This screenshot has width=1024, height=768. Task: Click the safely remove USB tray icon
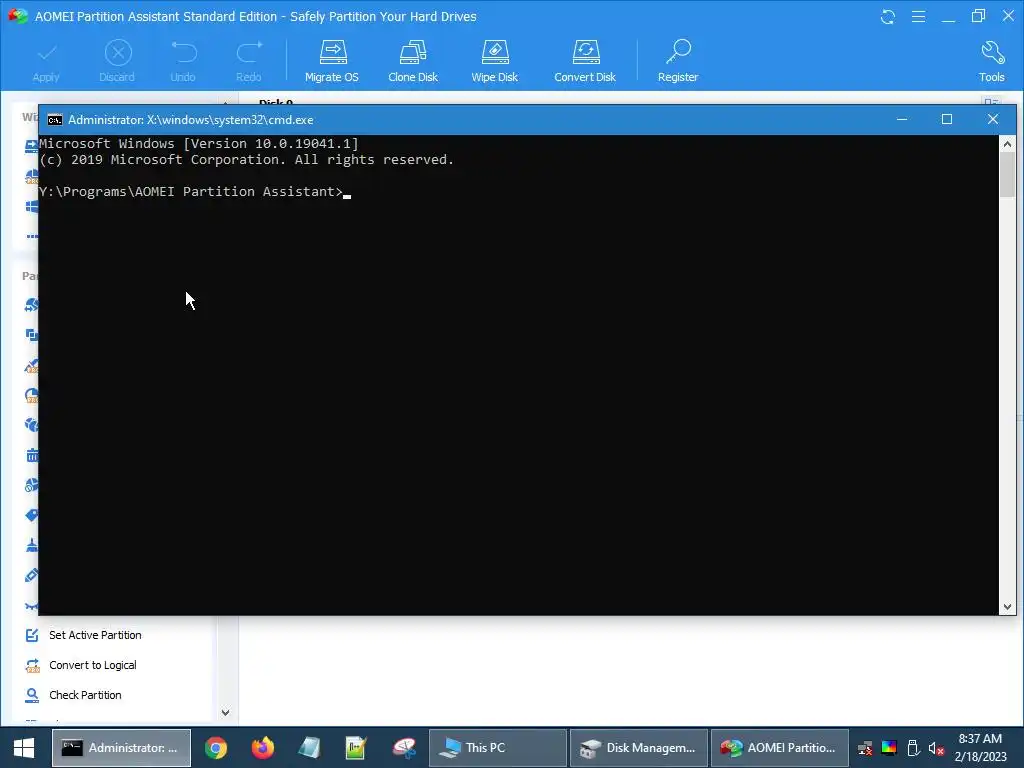[913, 748]
